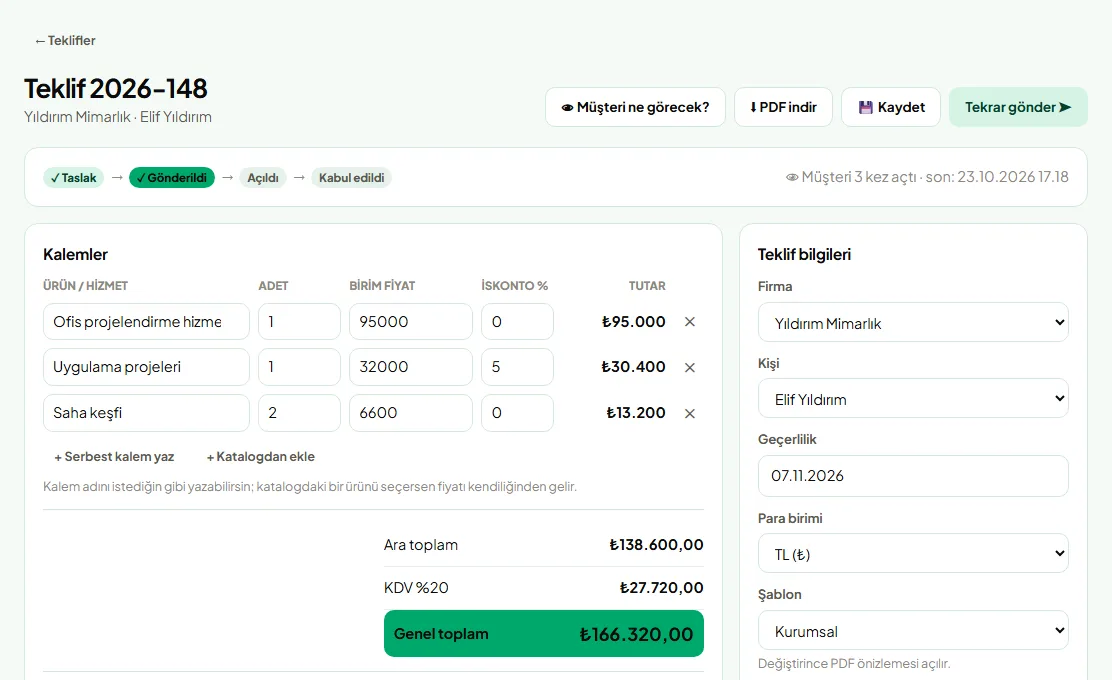The height and width of the screenshot is (680, 1112).
Task: Open the Firma dropdown Yıldırım Mimarlık
Action: 913,323
